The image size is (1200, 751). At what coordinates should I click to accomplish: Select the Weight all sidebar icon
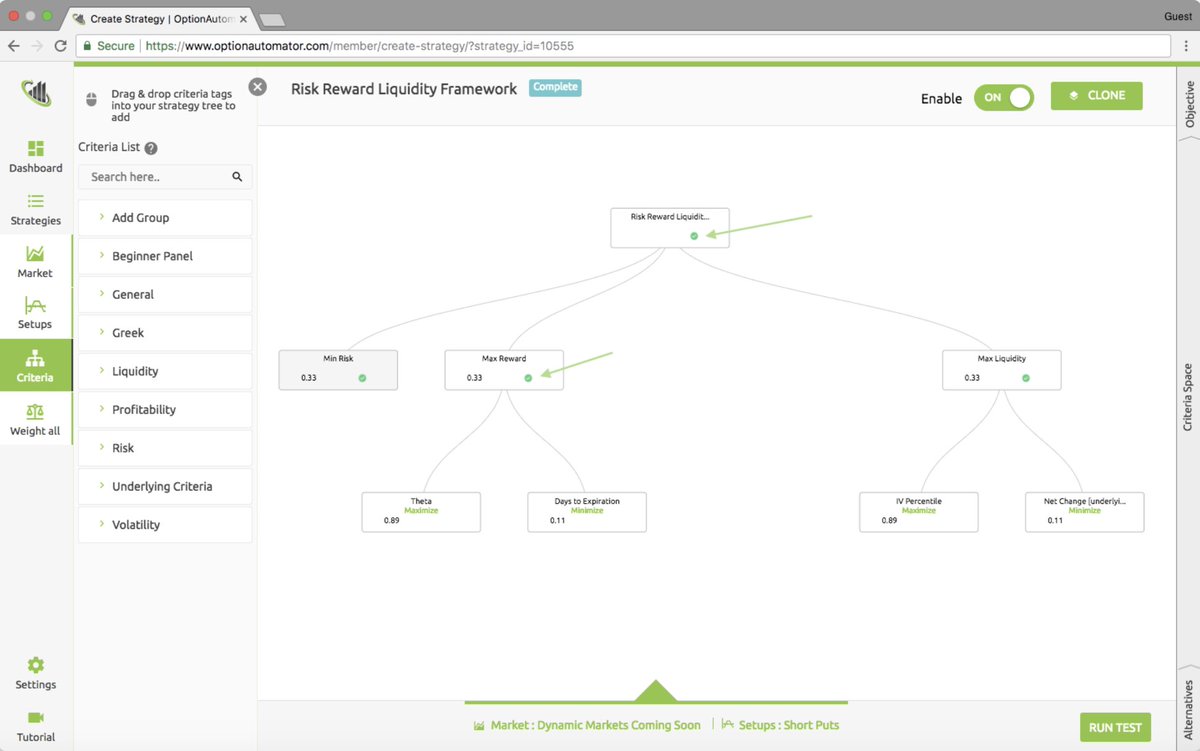(x=35, y=418)
